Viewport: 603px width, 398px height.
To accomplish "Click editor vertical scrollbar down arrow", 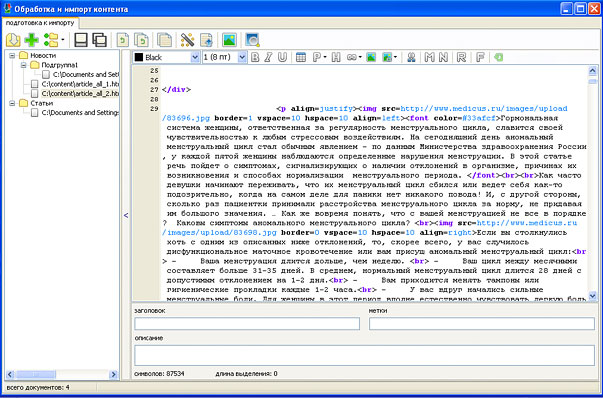I will tap(592, 296).
